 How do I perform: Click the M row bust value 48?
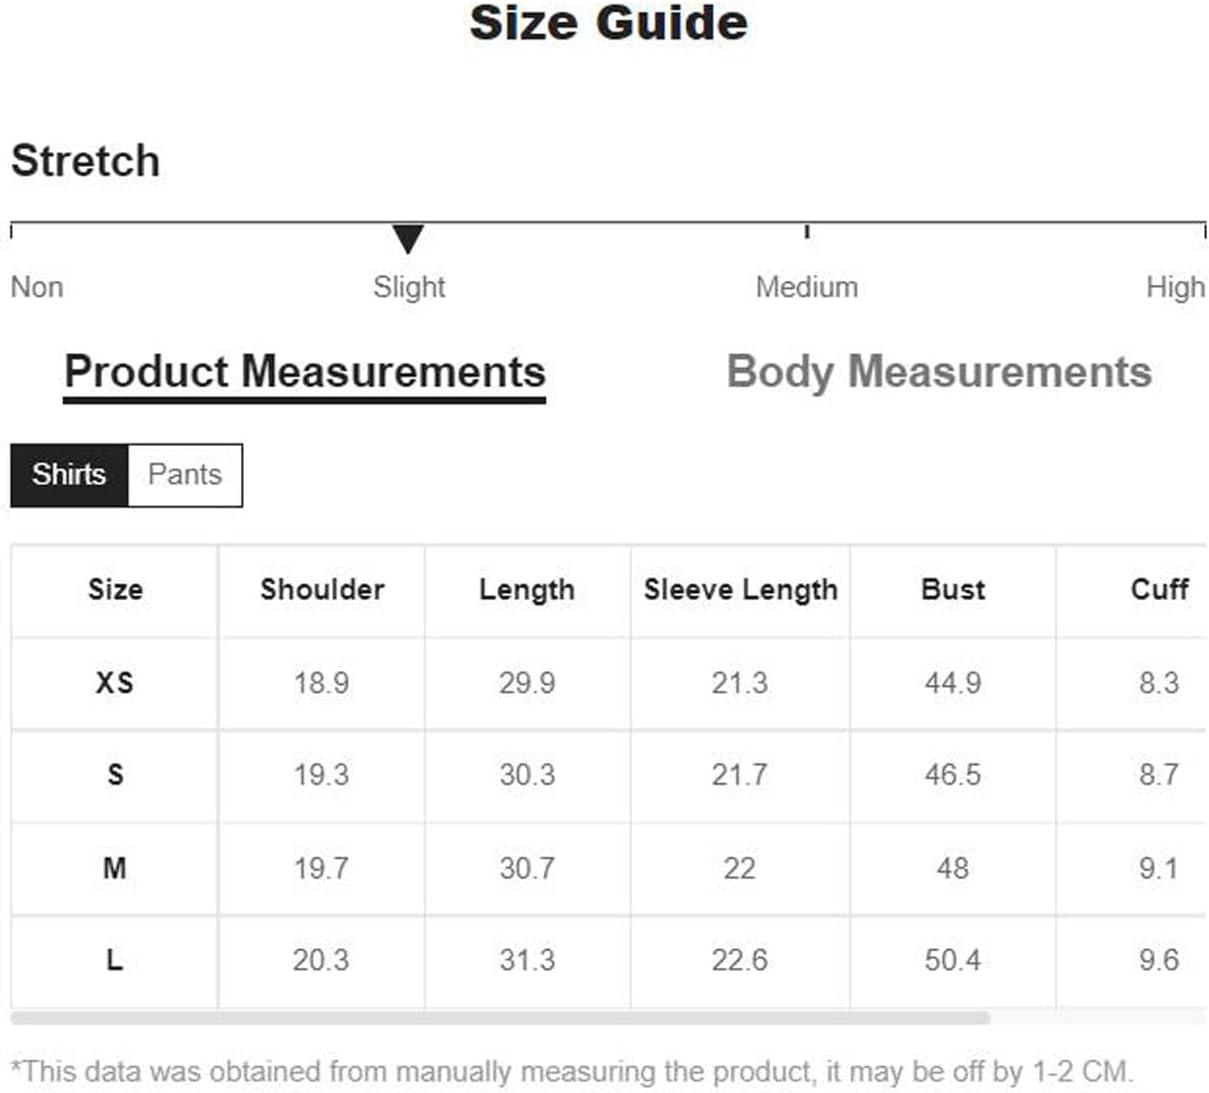tap(953, 868)
